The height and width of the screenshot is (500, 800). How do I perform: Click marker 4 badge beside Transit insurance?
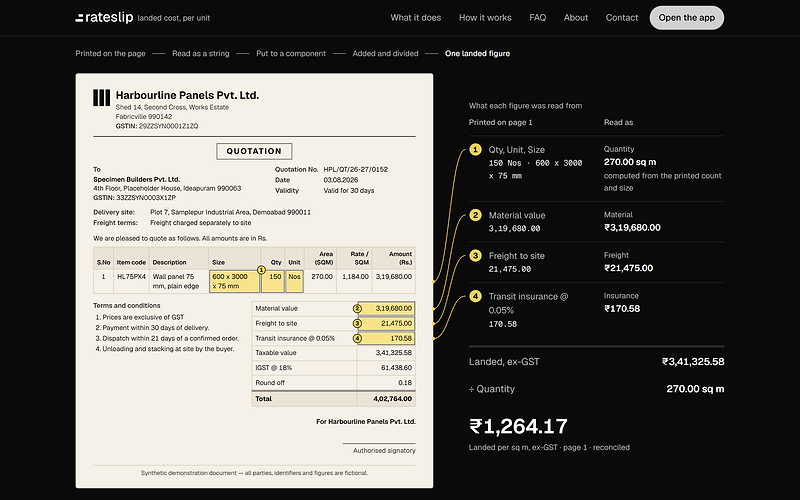point(357,338)
